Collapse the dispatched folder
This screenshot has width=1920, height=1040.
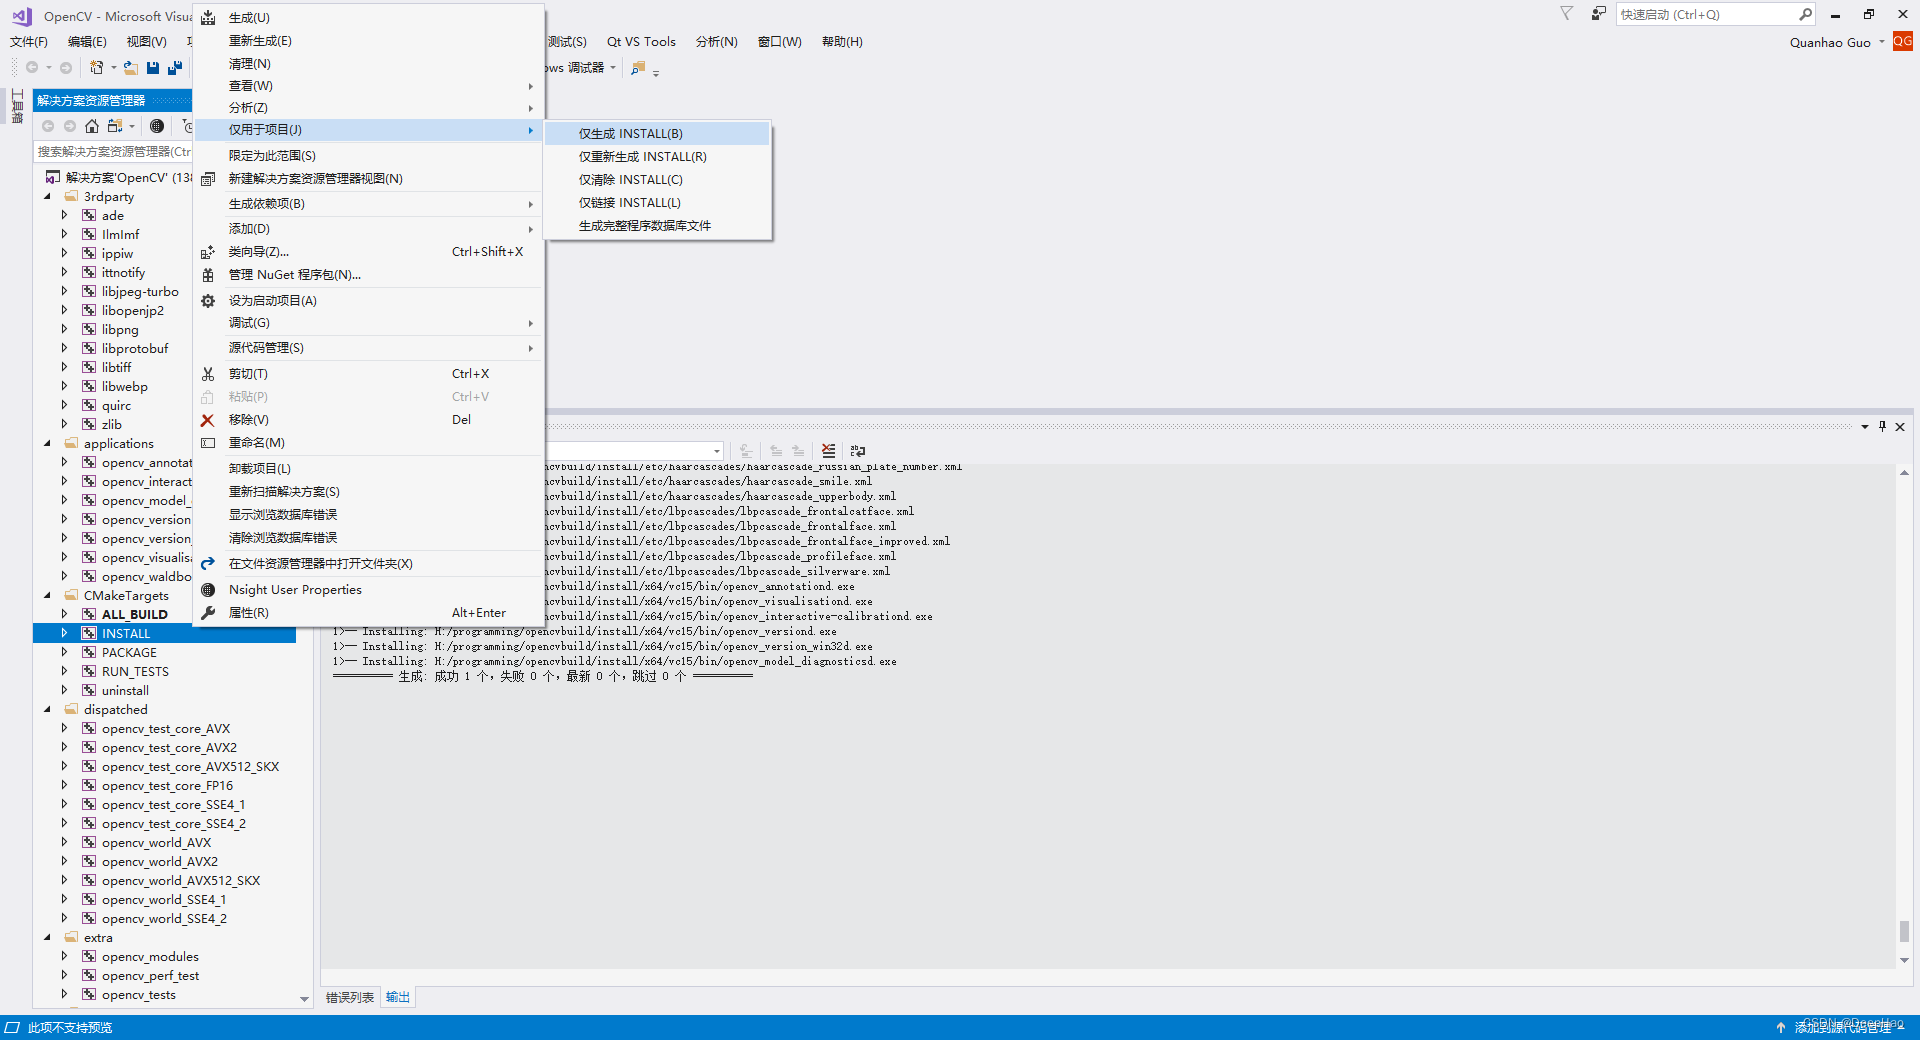click(47, 710)
